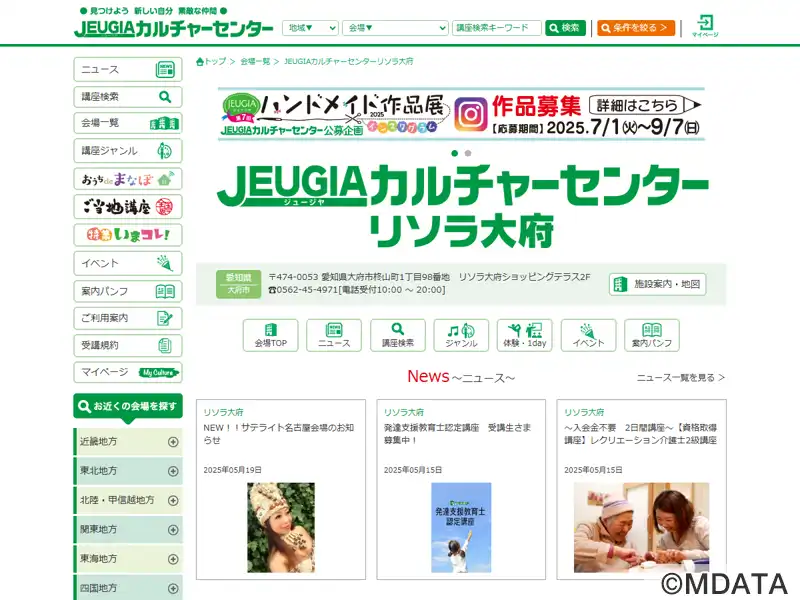Open 案内パンフ in the left sidebar
Image resolution: width=800 pixels, height=600 pixels.
click(128, 291)
